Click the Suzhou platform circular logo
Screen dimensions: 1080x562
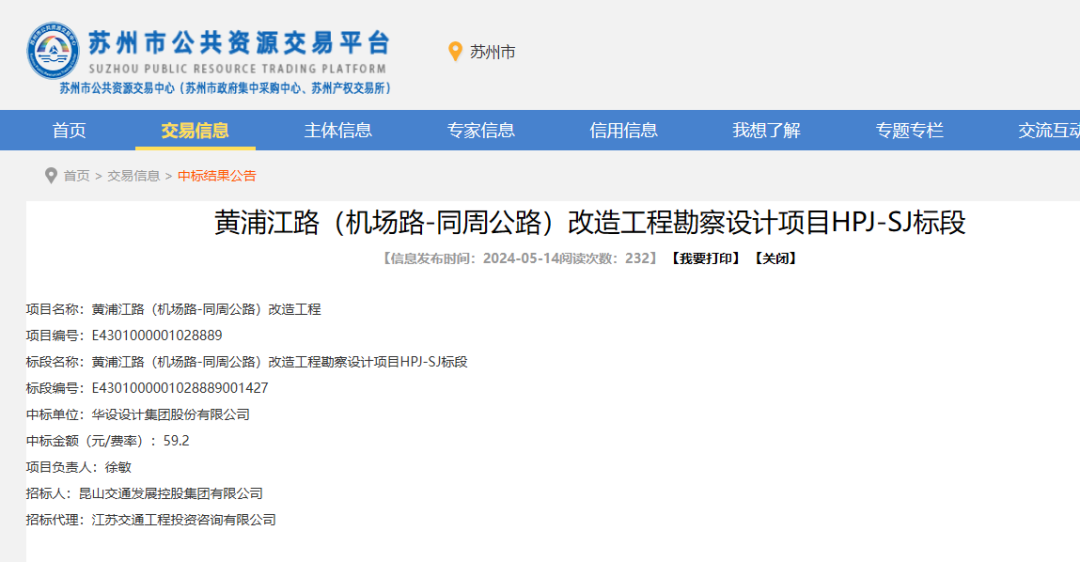click(53, 51)
